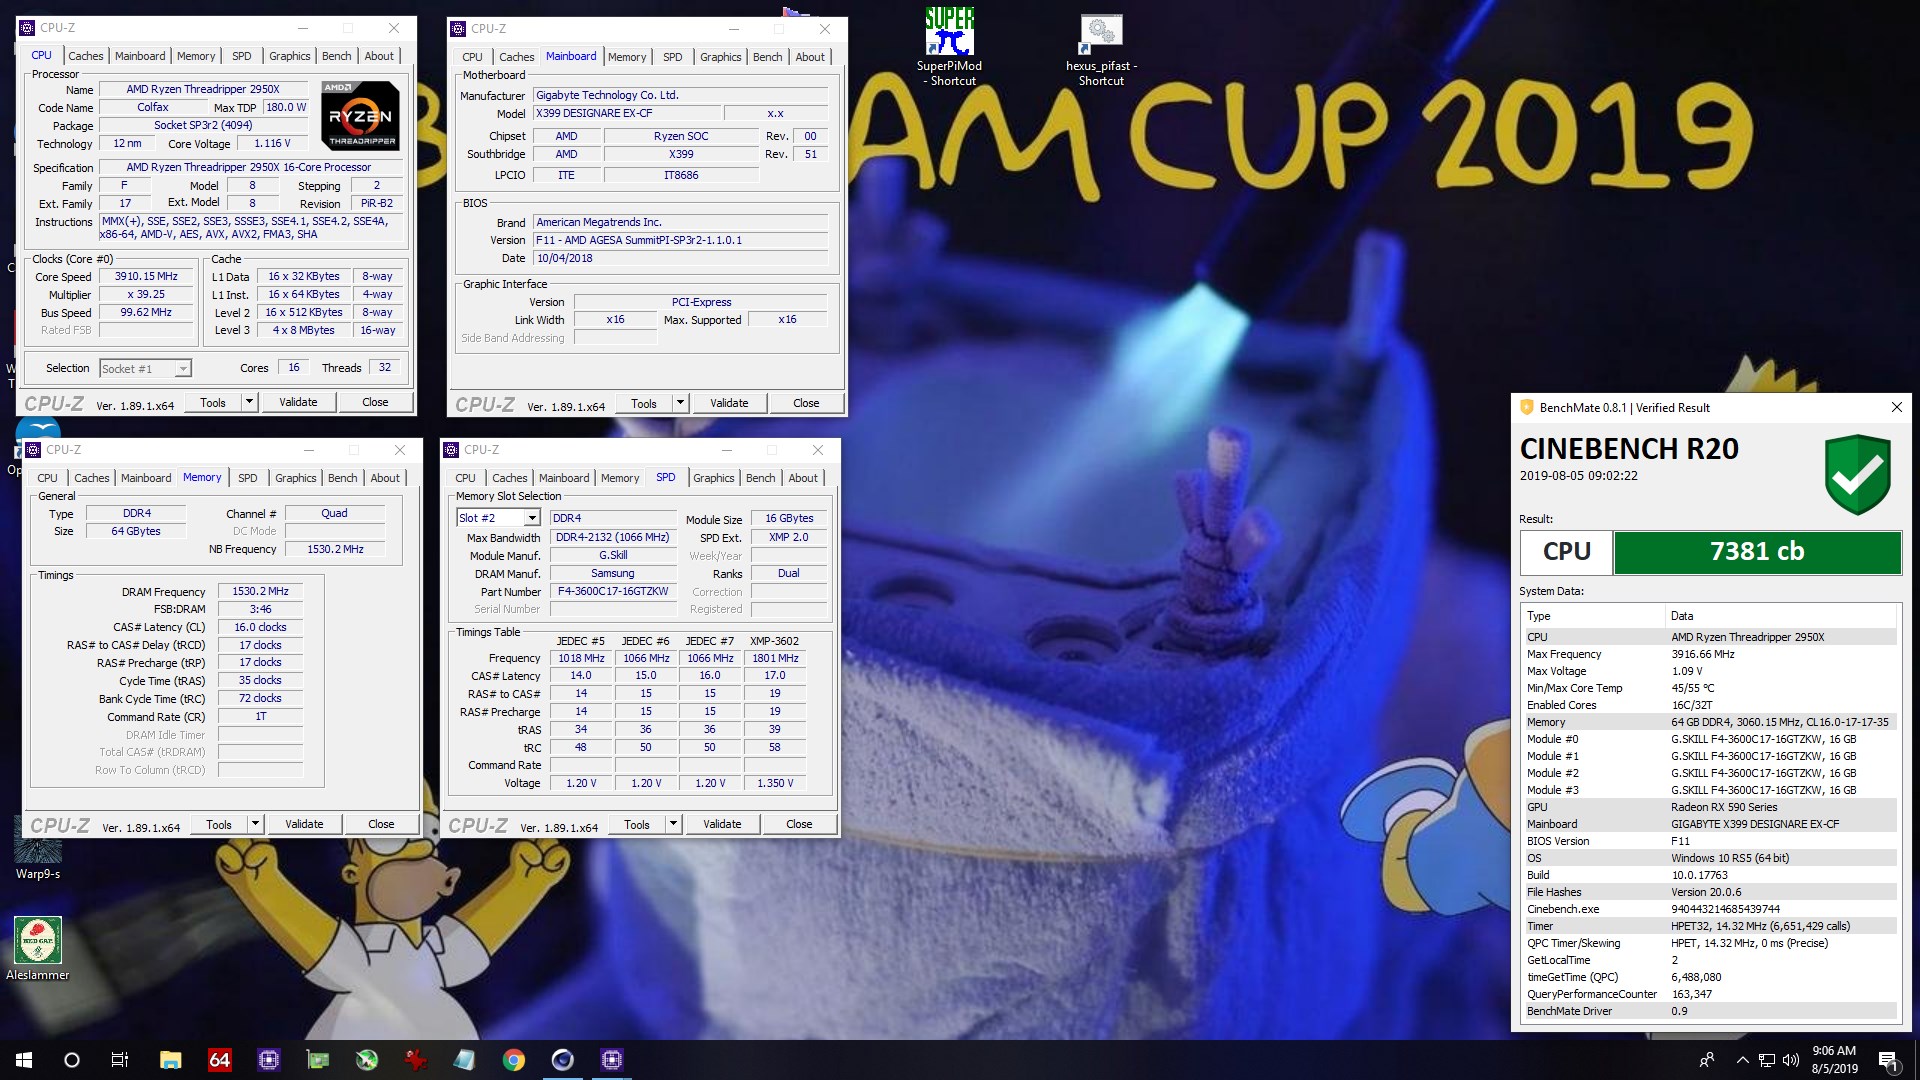
Task: Click the Close button in Mainboard CPU-Z window
Action: click(x=806, y=403)
